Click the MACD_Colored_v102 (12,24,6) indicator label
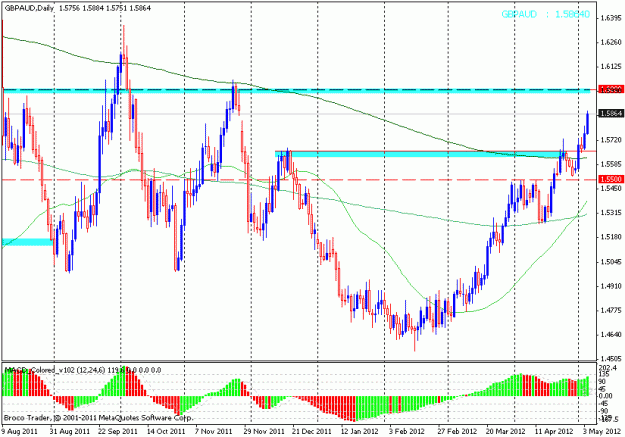The width and height of the screenshot is (625, 437). coord(55,370)
